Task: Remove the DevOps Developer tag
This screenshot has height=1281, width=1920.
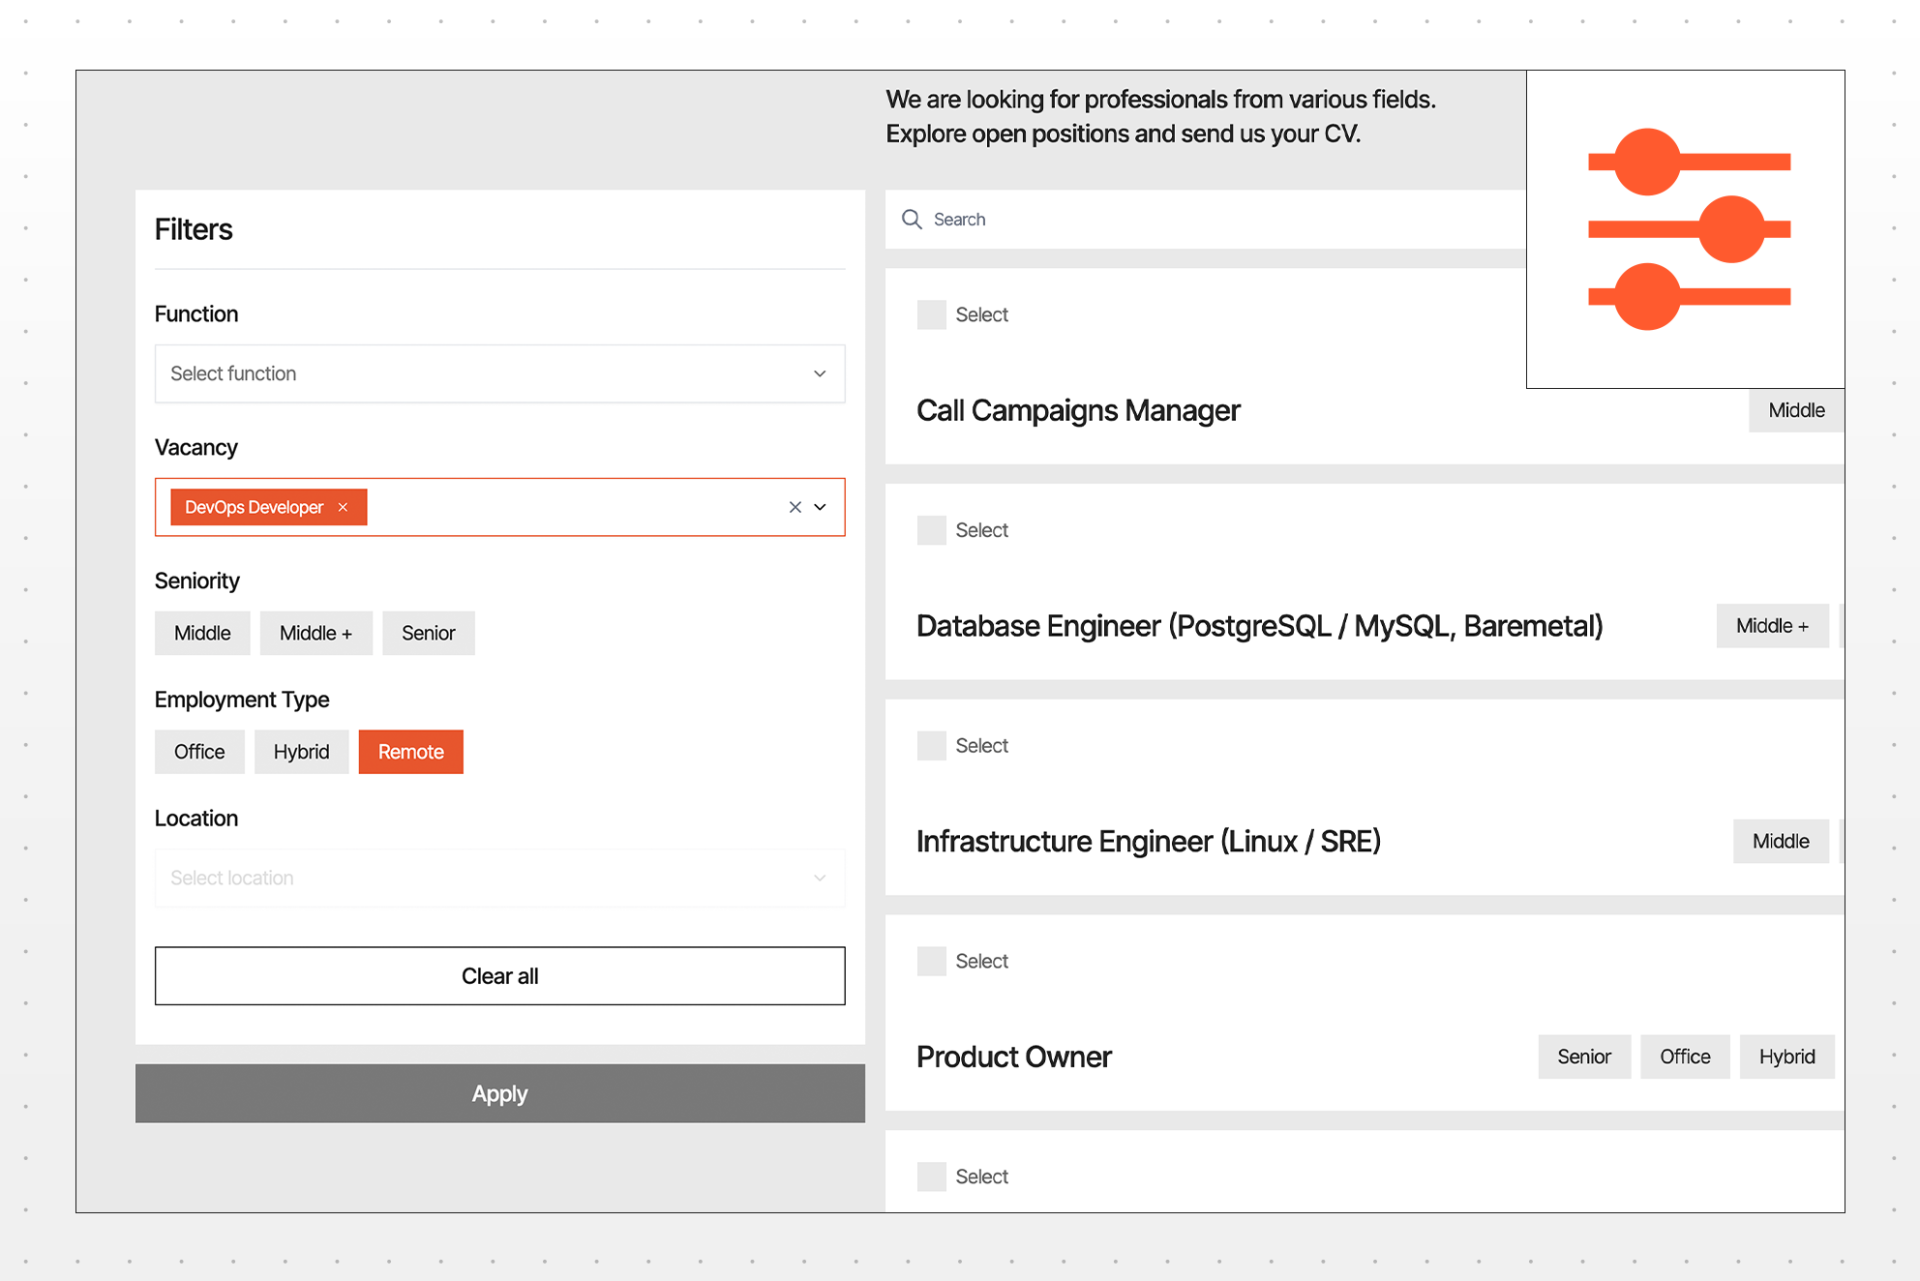Action: coord(343,507)
